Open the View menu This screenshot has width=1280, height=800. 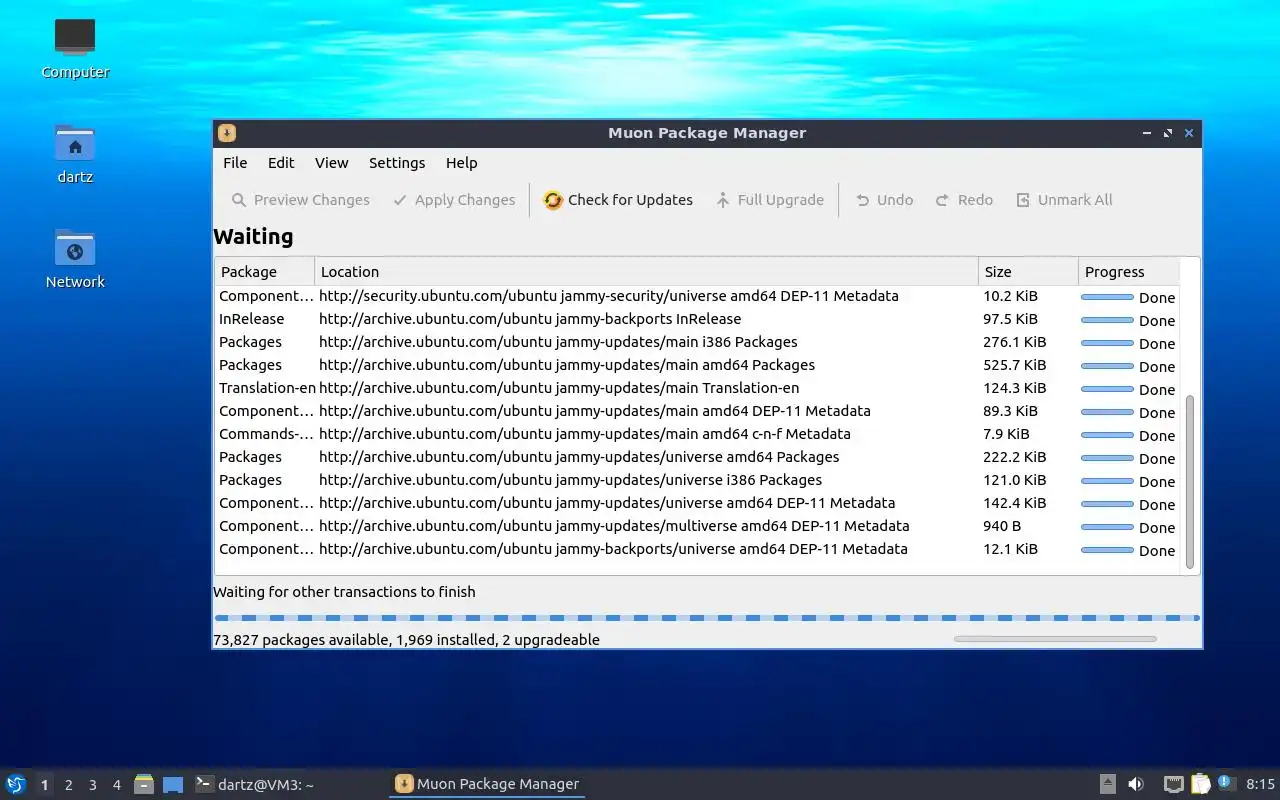(332, 163)
